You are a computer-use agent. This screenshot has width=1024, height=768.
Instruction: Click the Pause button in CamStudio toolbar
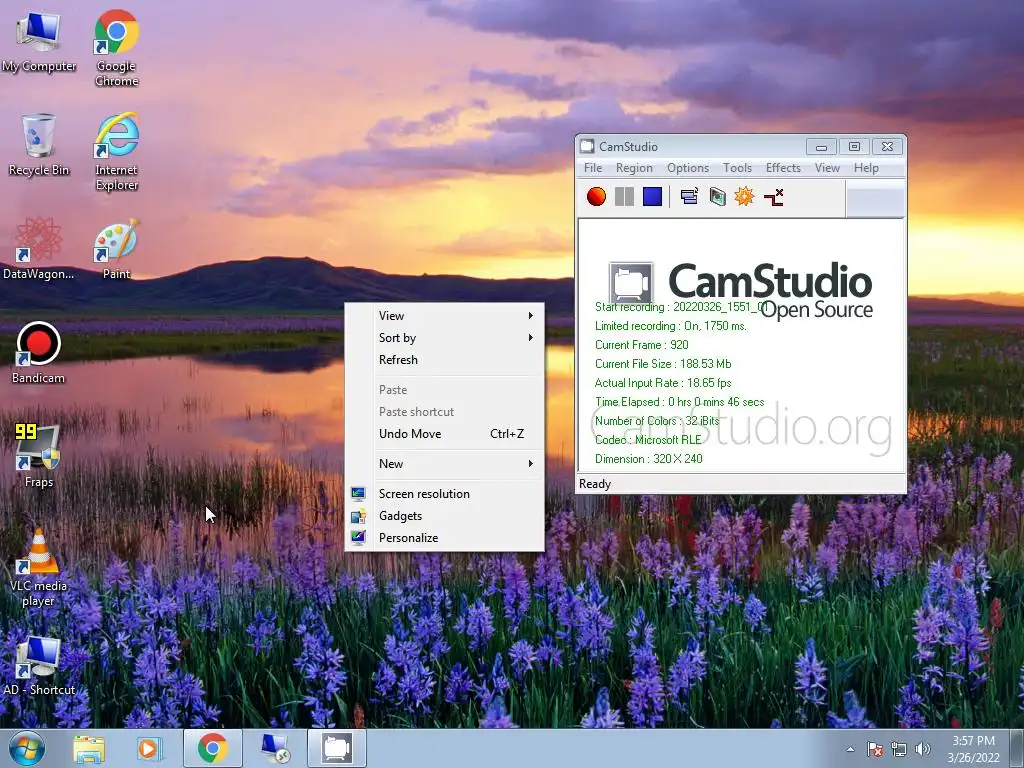[x=624, y=197]
